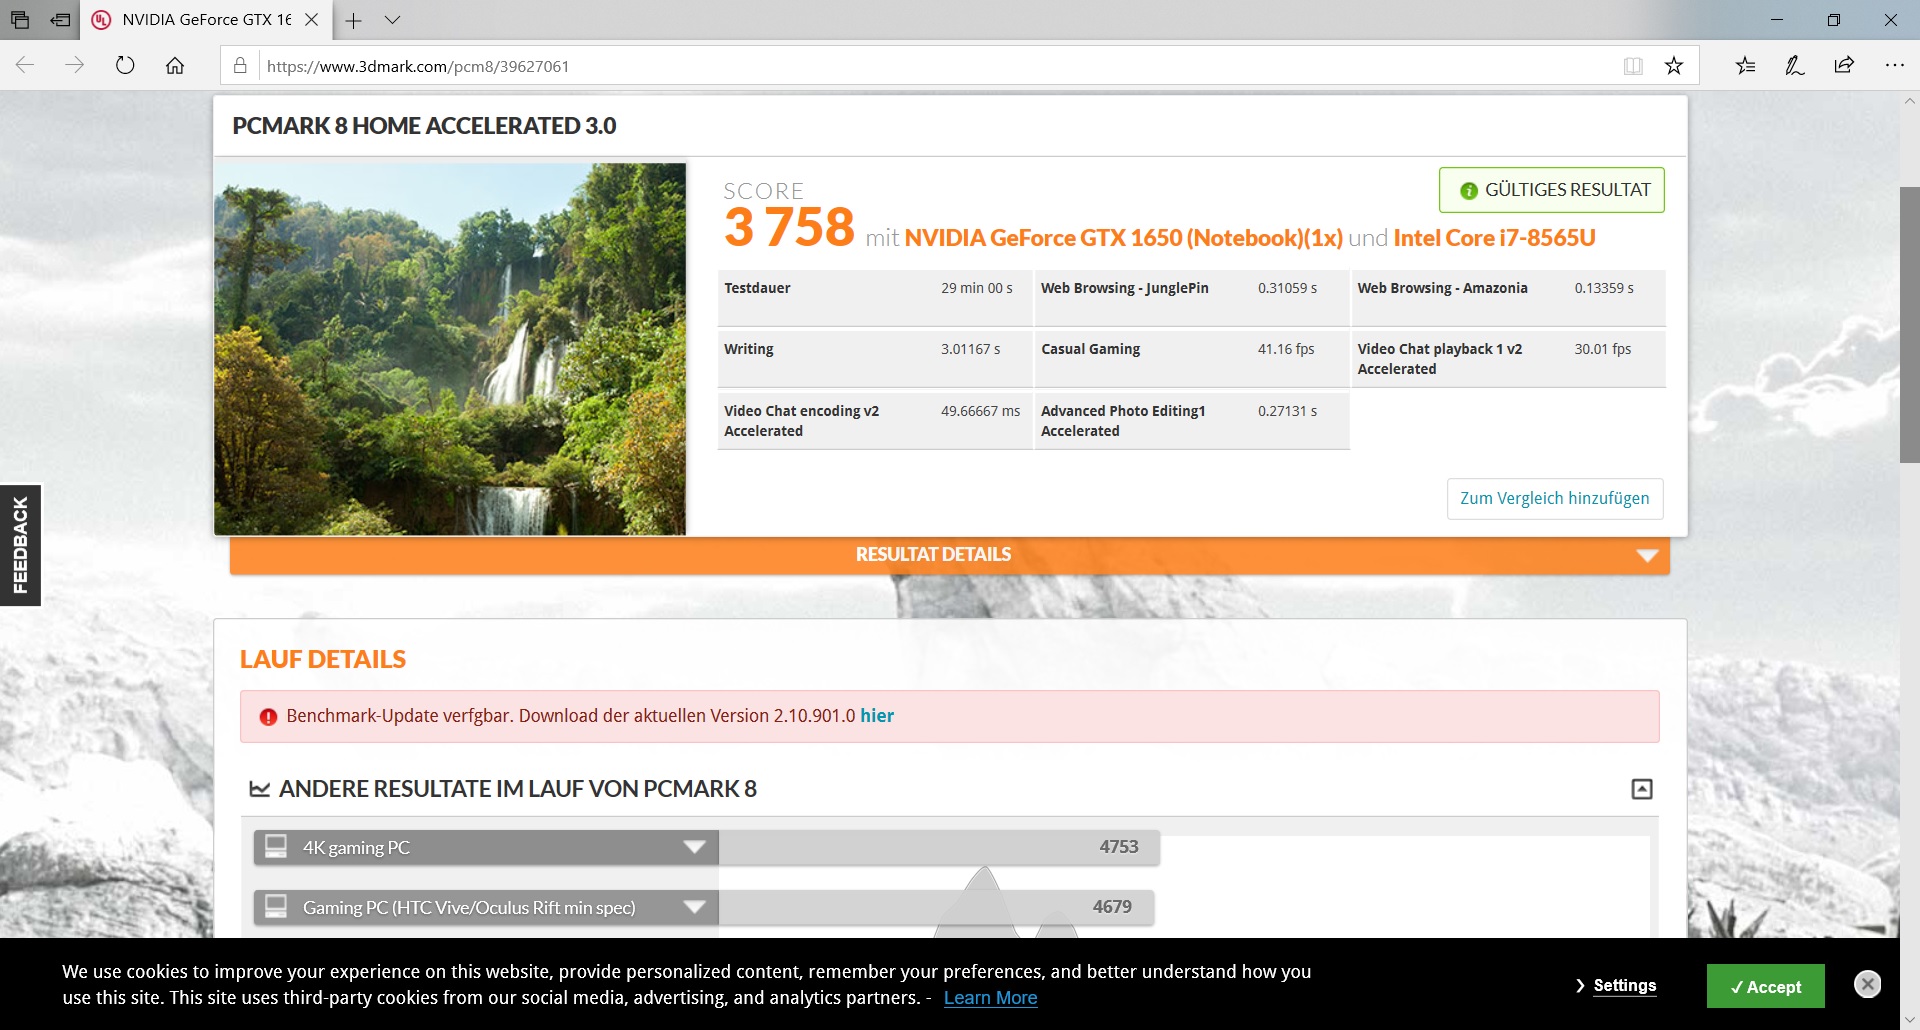
Task: Click the green info icon on Gültiges Resultat
Action: (x=1469, y=191)
